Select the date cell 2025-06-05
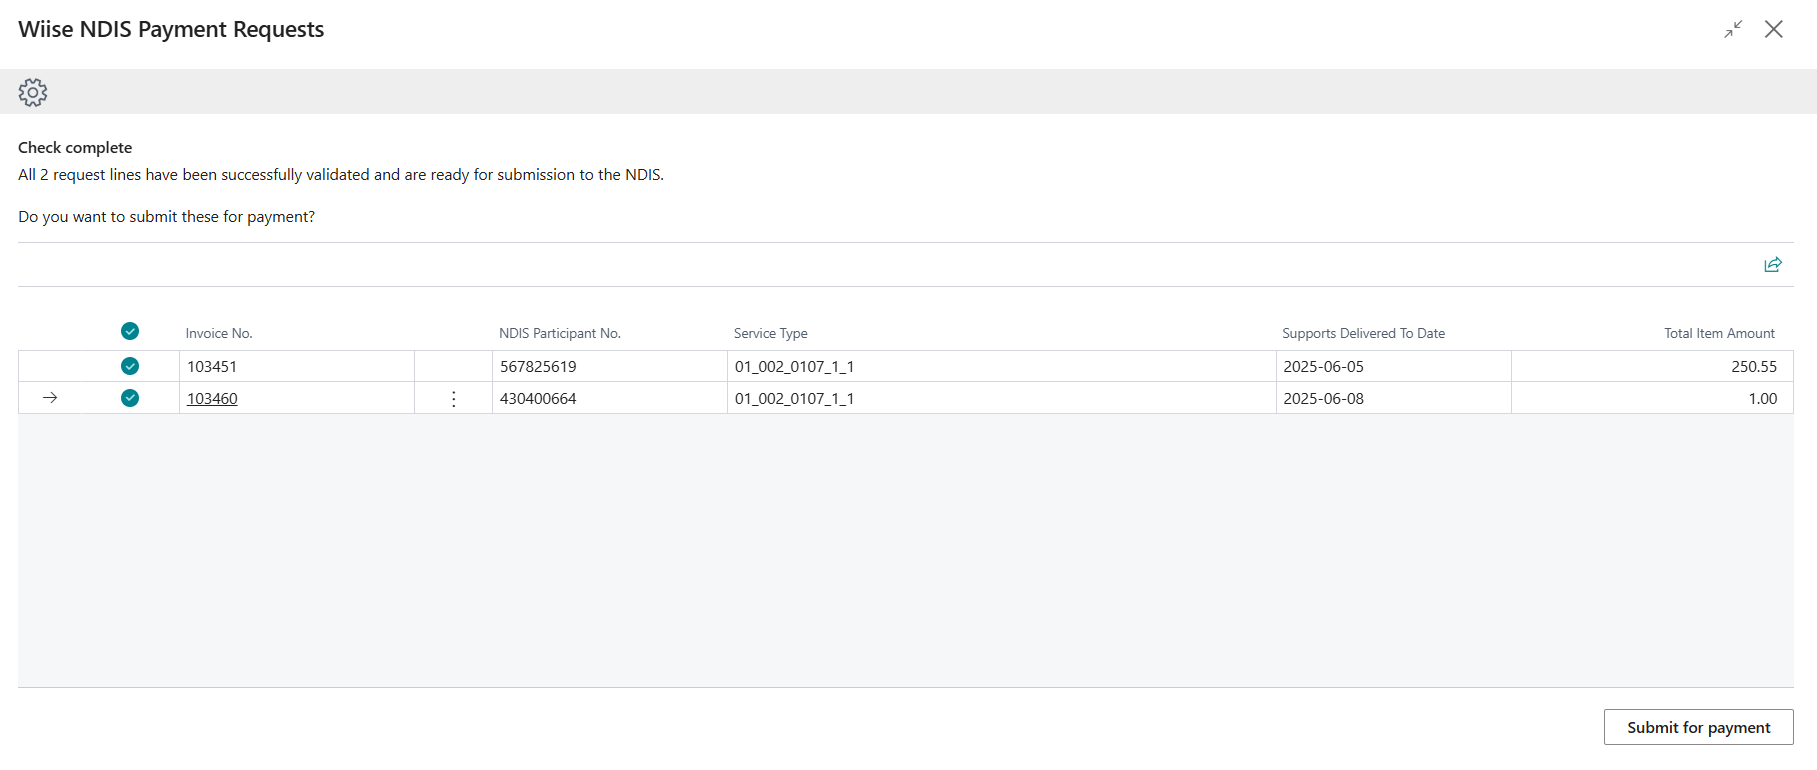This screenshot has width=1817, height=770. (1394, 366)
